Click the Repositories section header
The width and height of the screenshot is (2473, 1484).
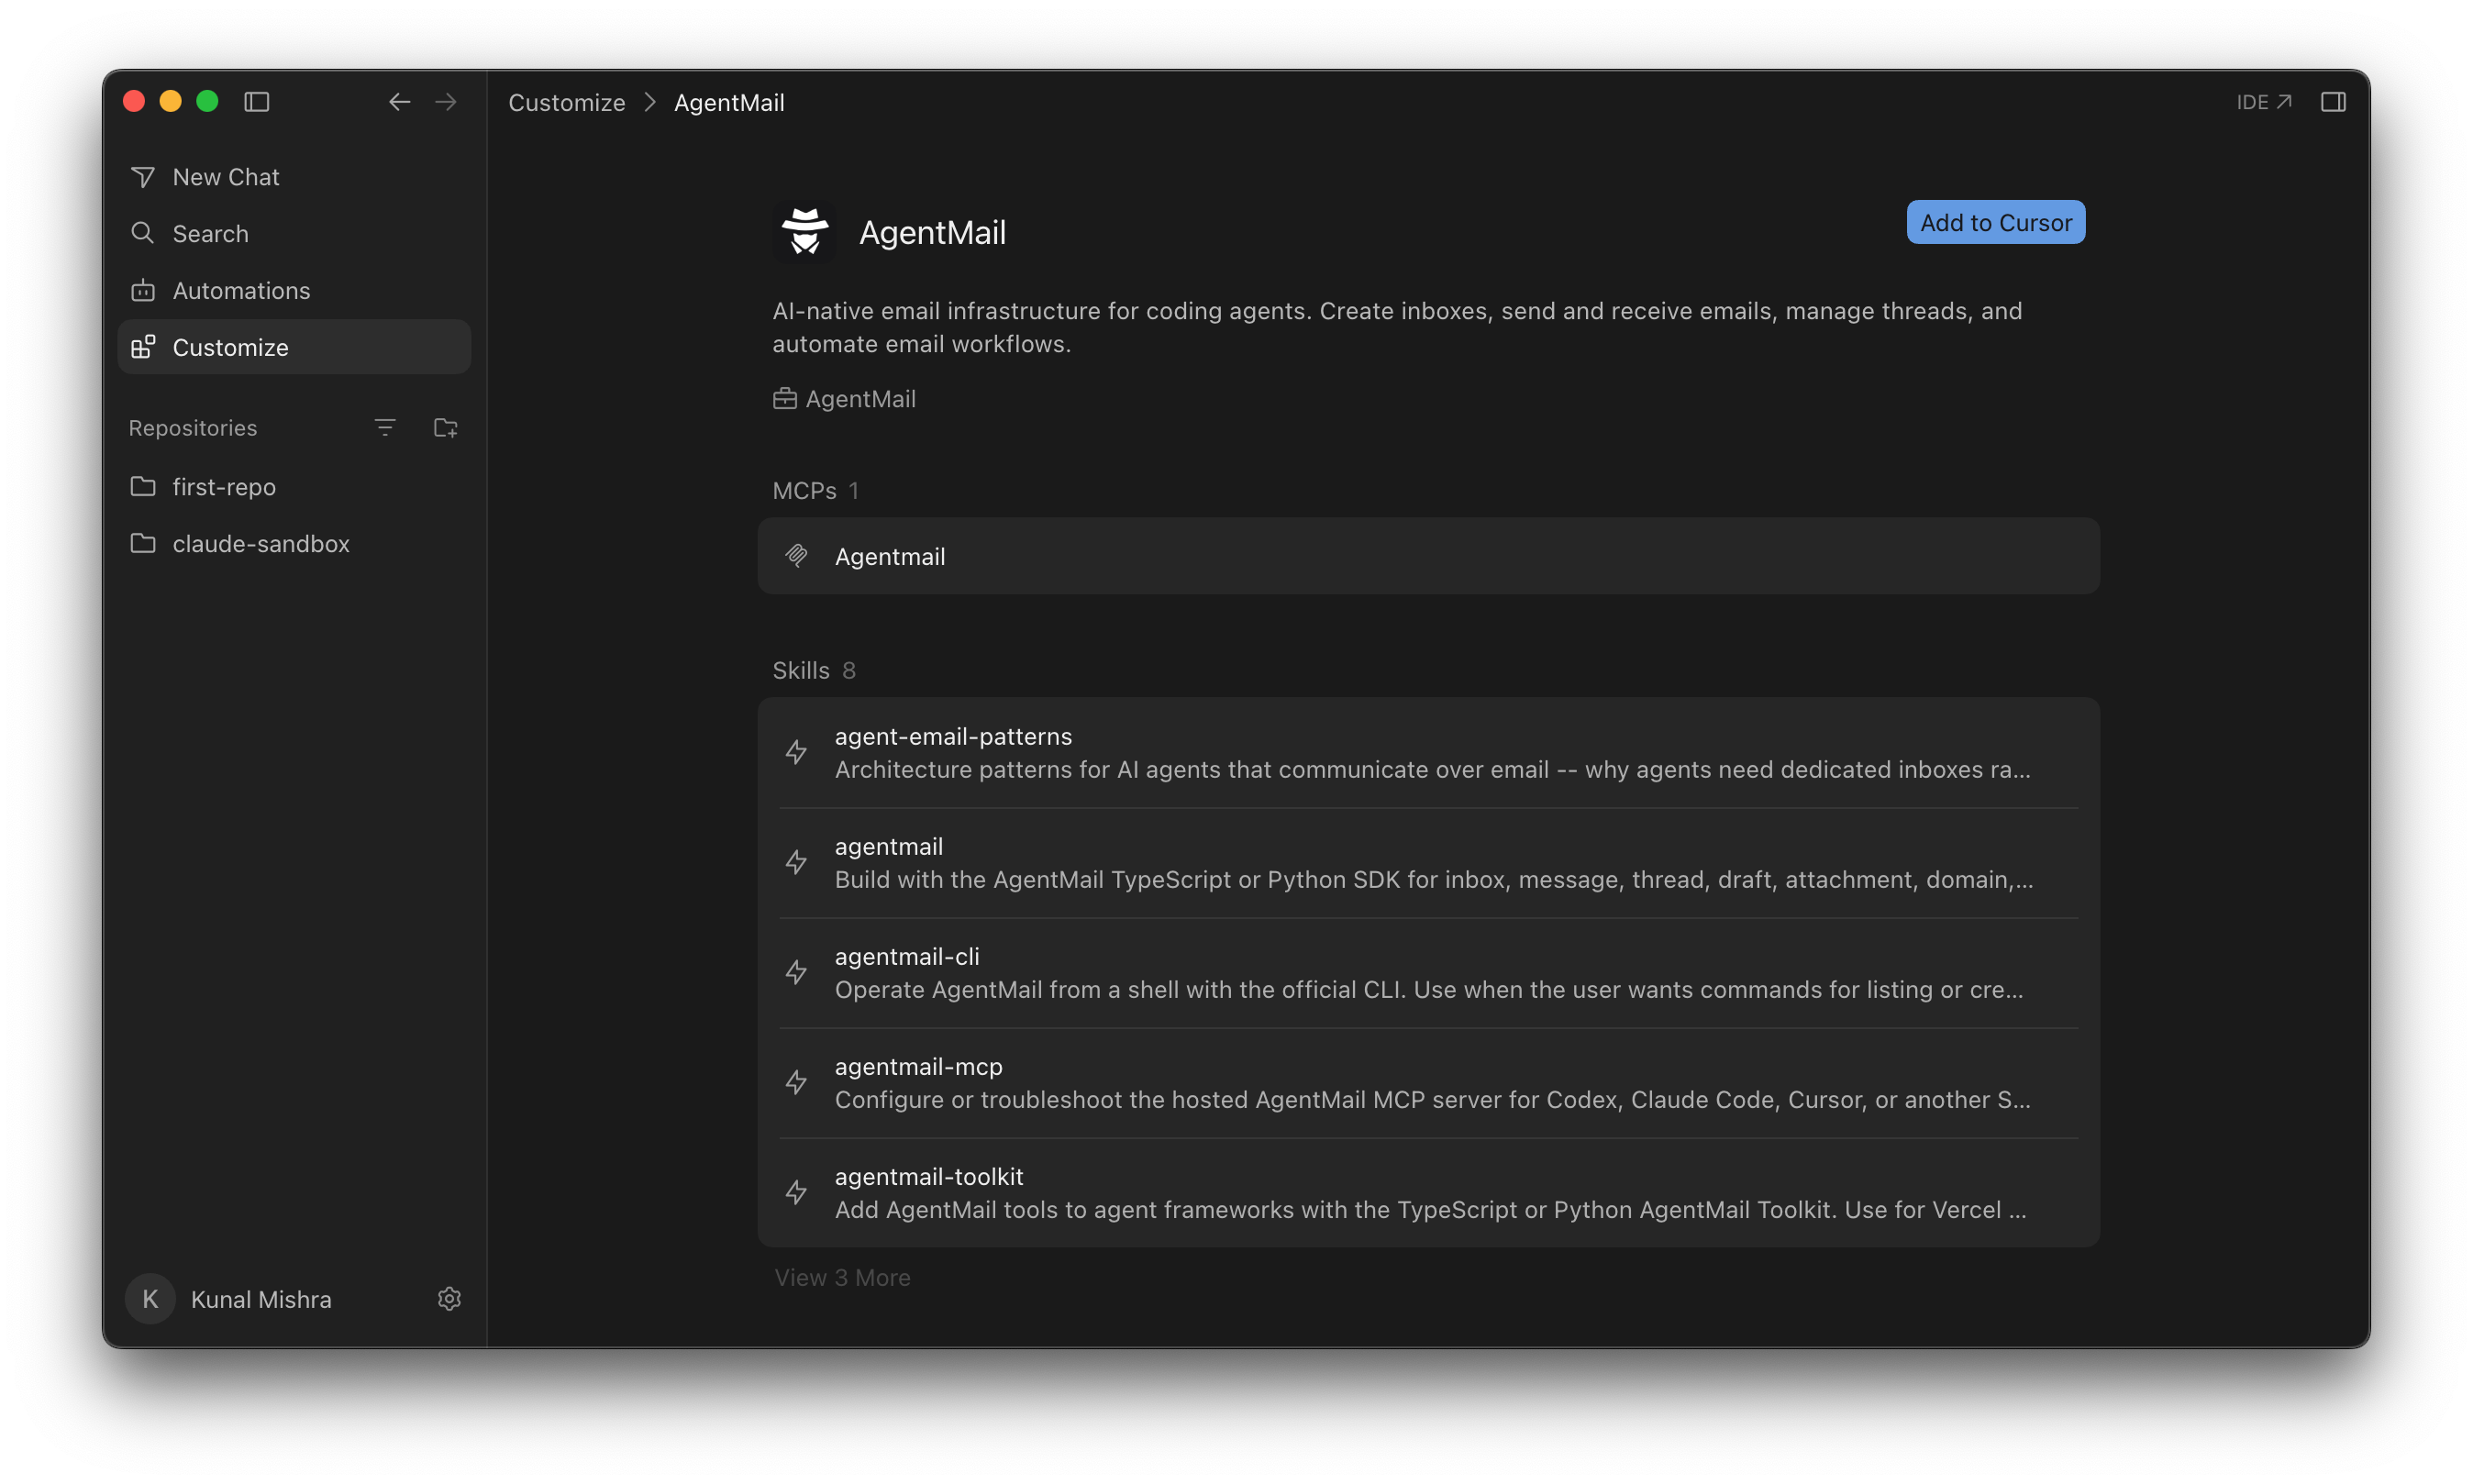click(x=193, y=428)
